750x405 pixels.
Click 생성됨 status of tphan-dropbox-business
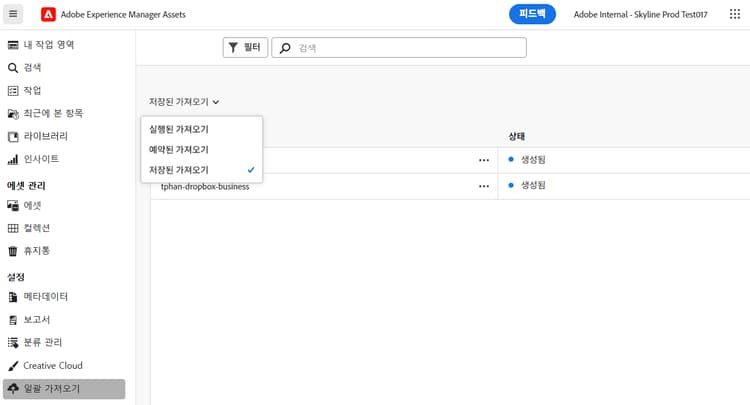coord(533,185)
